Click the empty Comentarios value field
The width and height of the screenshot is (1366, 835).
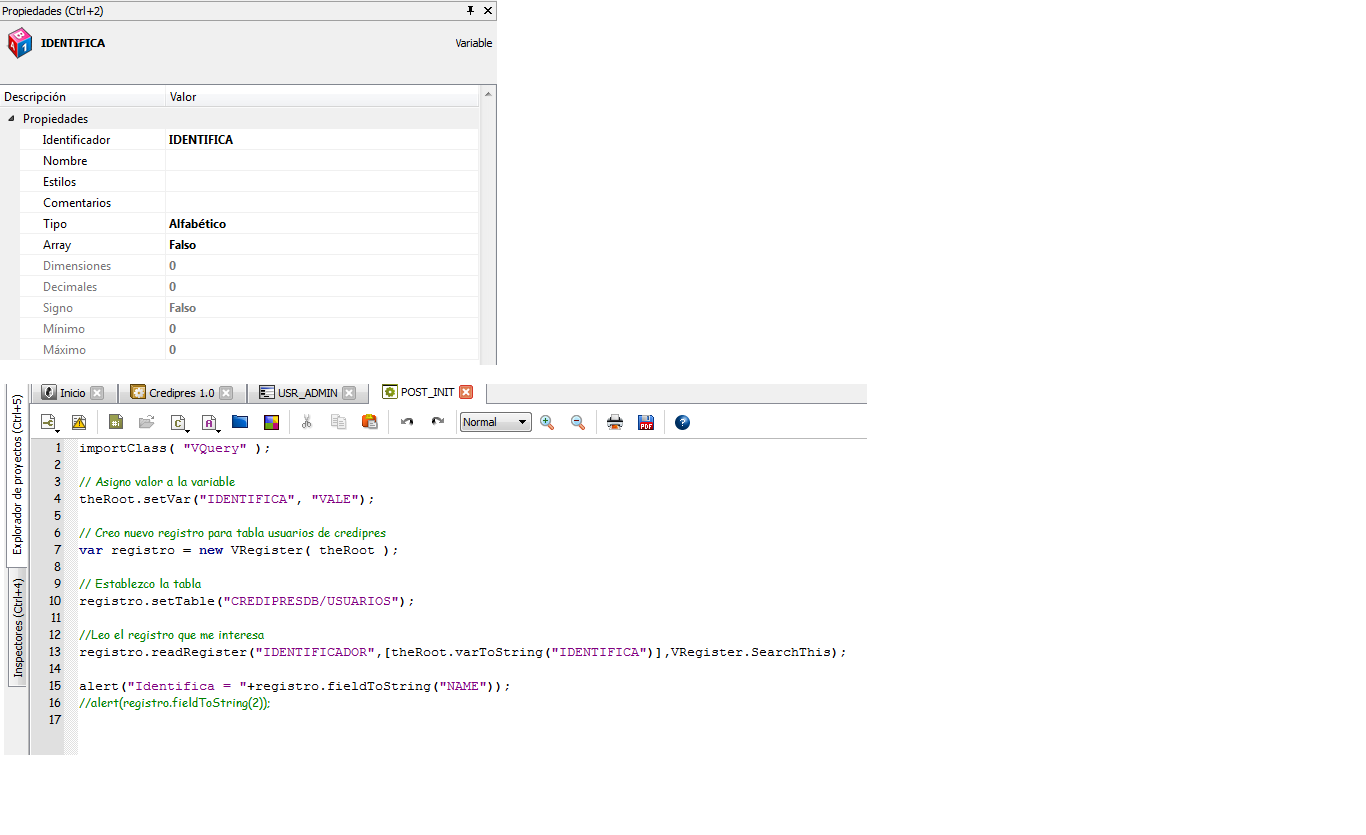tap(322, 203)
